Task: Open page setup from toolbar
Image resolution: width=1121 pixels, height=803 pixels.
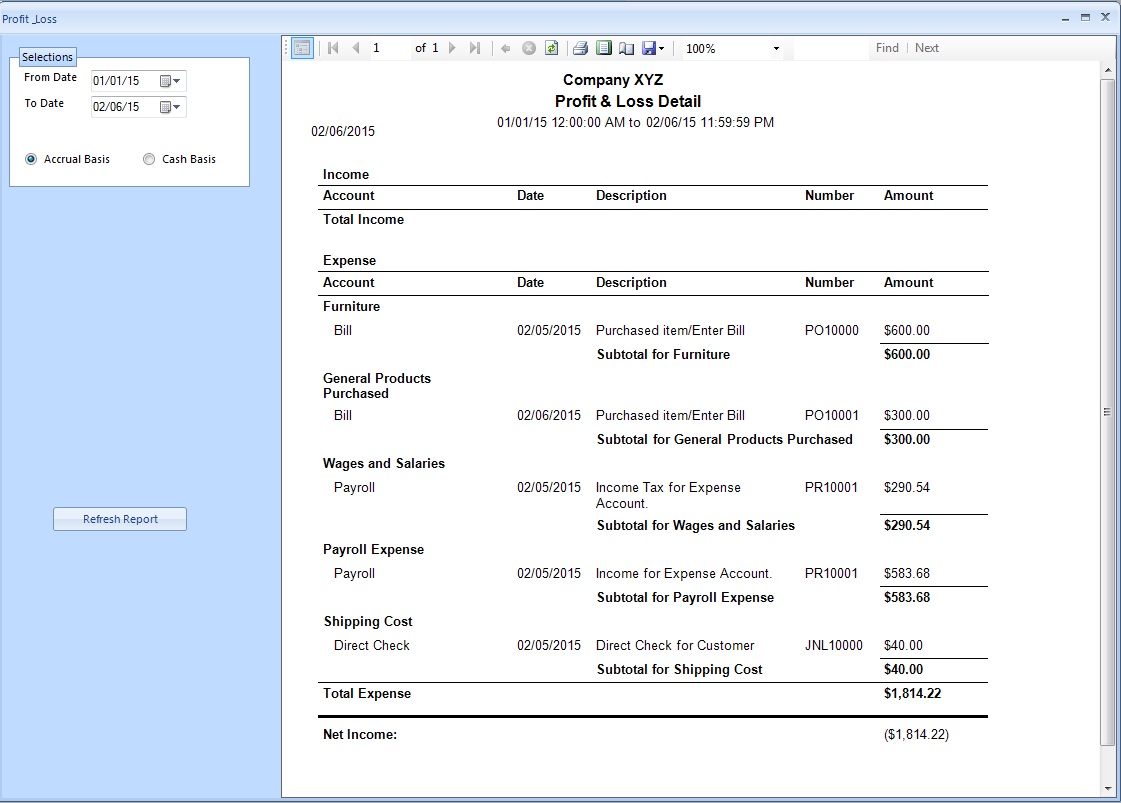Action: click(626, 48)
